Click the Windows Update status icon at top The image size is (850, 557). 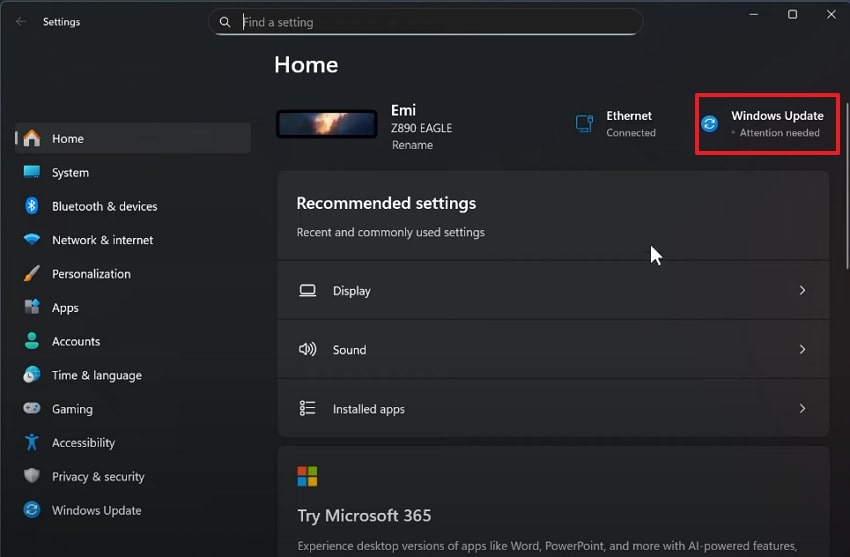tap(710, 124)
